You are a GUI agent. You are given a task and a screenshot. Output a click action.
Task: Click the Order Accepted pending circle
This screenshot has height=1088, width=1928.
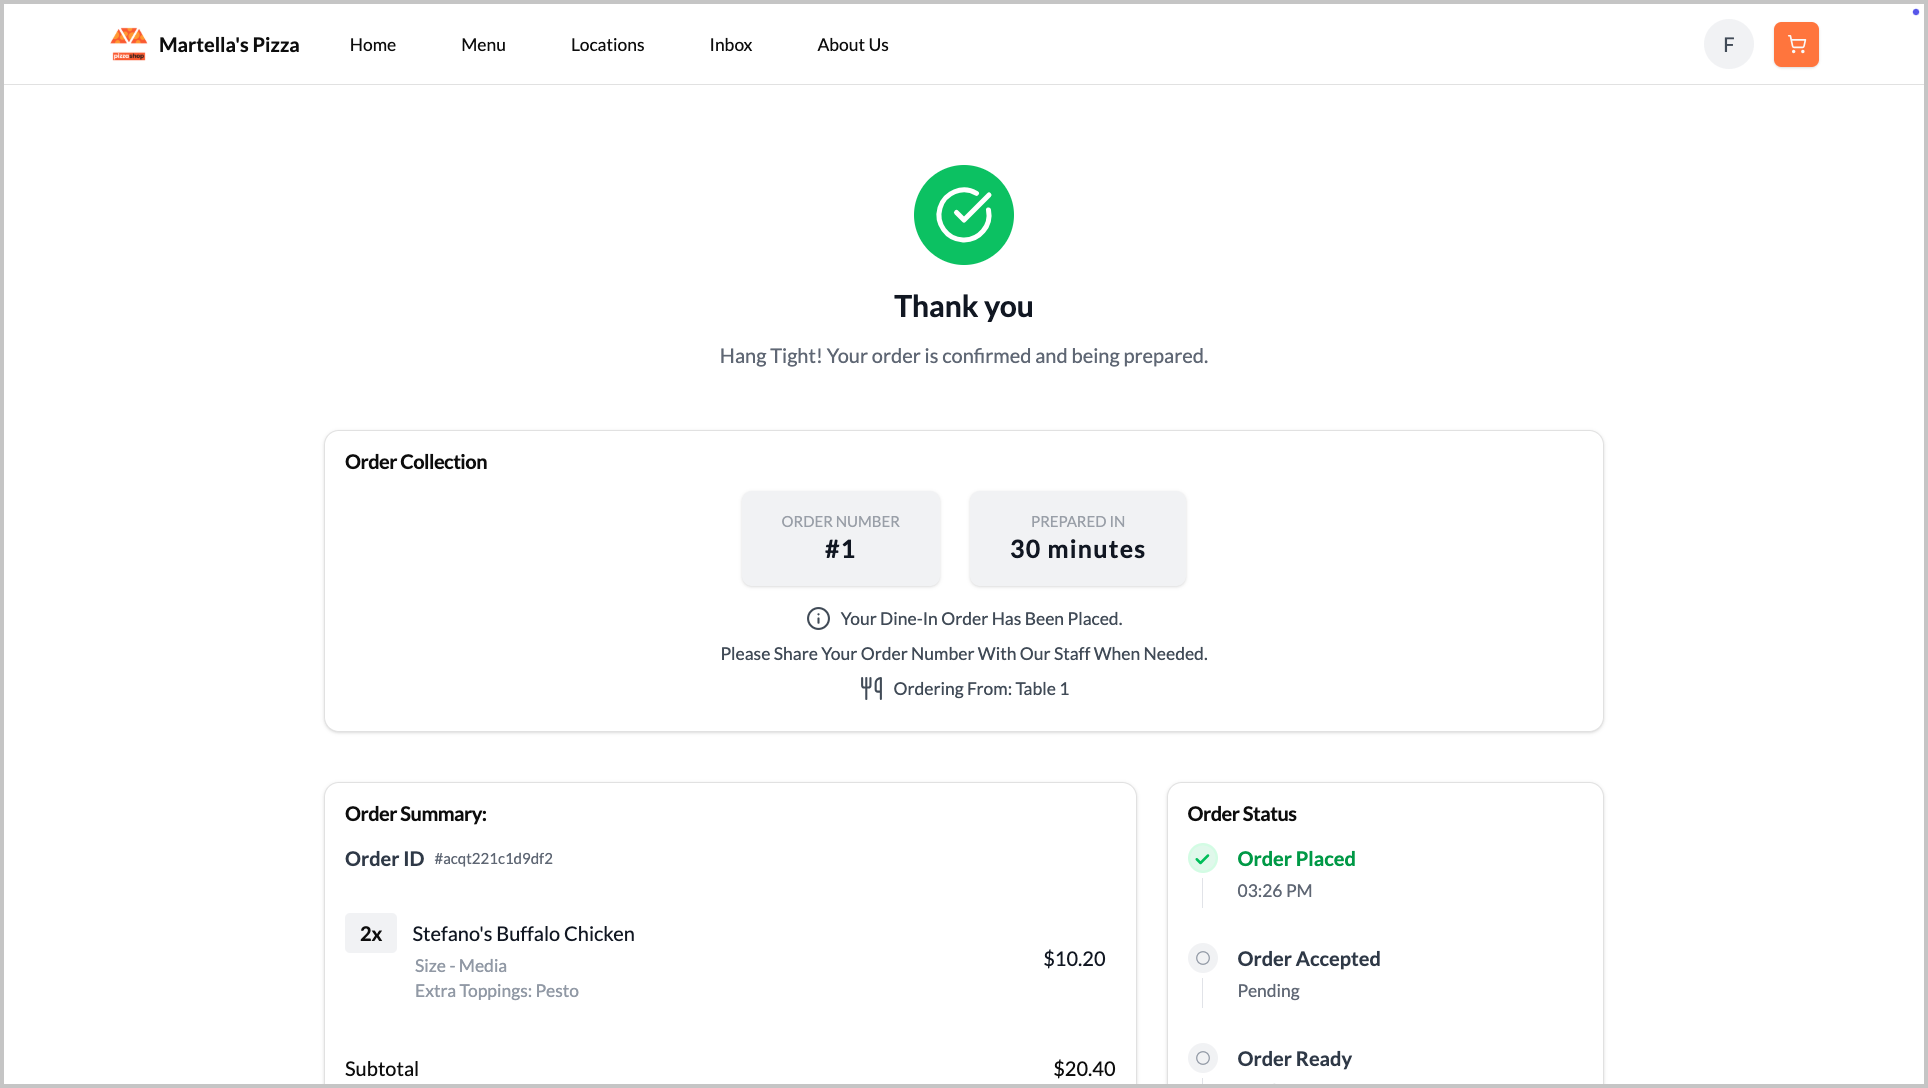[1202, 959]
